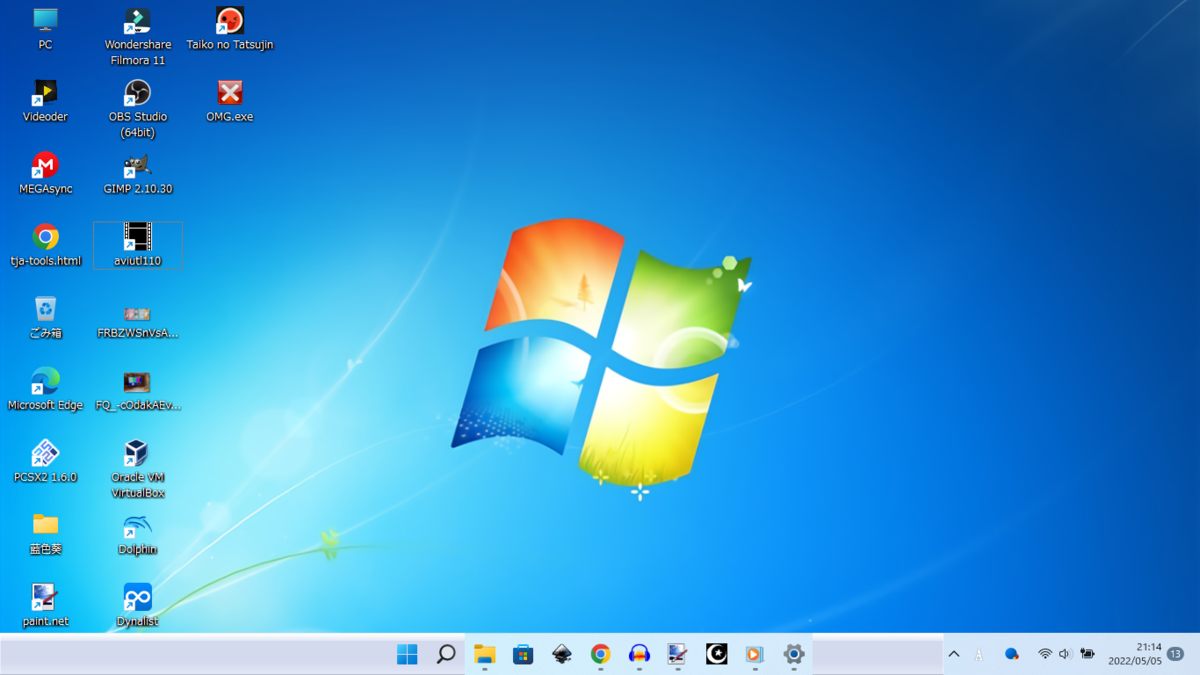Open the blue tray app icon

(1012, 654)
